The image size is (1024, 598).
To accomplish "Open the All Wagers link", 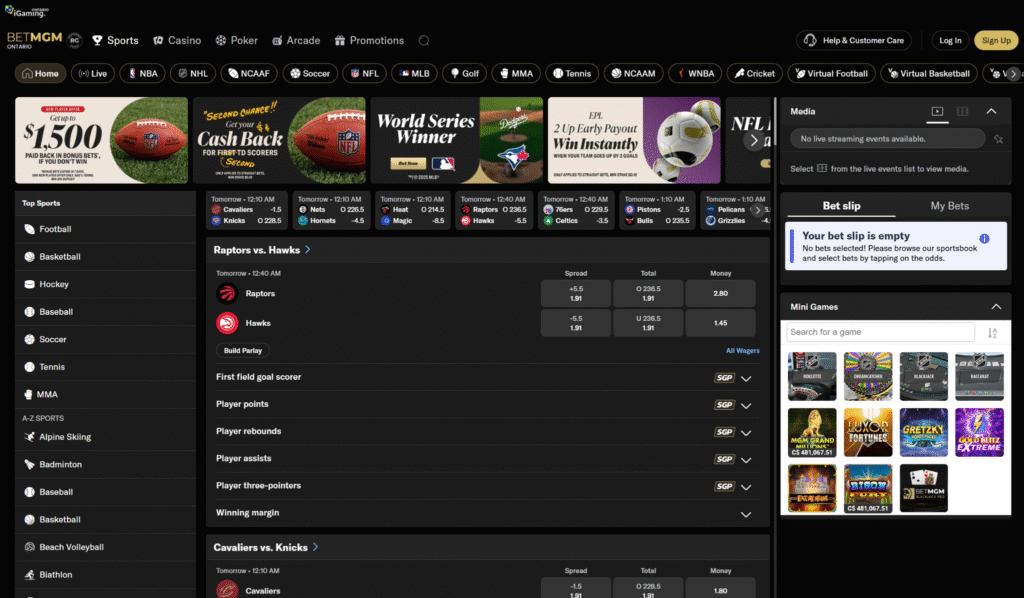I will pos(743,351).
